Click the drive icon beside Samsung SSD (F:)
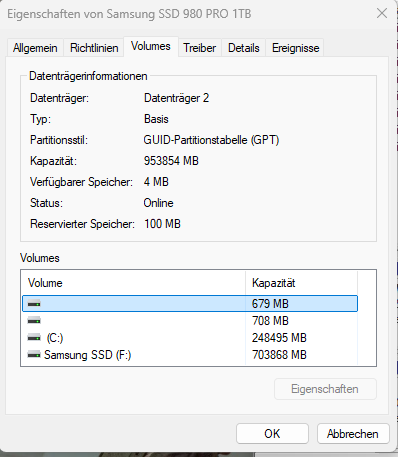The image size is (398, 457). [x=34, y=355]
